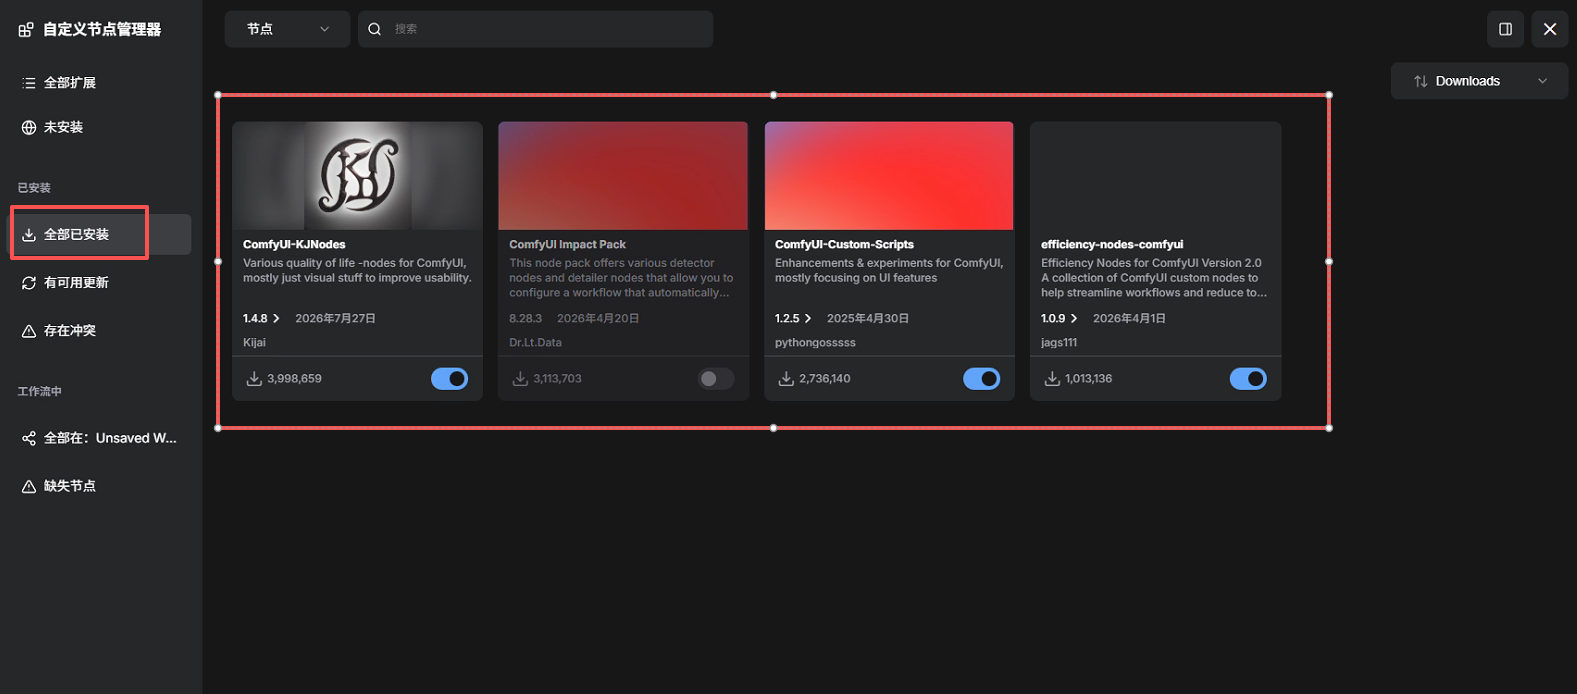Click the download count icon on efficiency-nodes-comfyui

point(1052,378)
